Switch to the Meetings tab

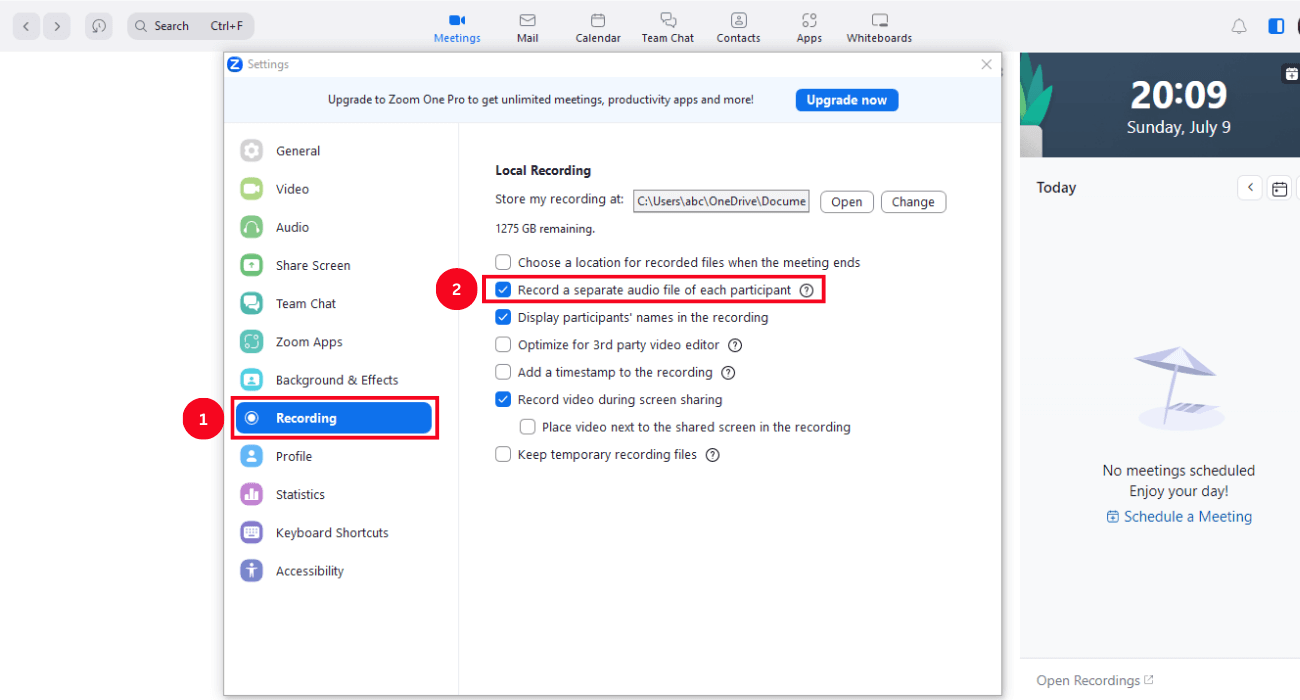pyautogui.click(x=457, y=28)
